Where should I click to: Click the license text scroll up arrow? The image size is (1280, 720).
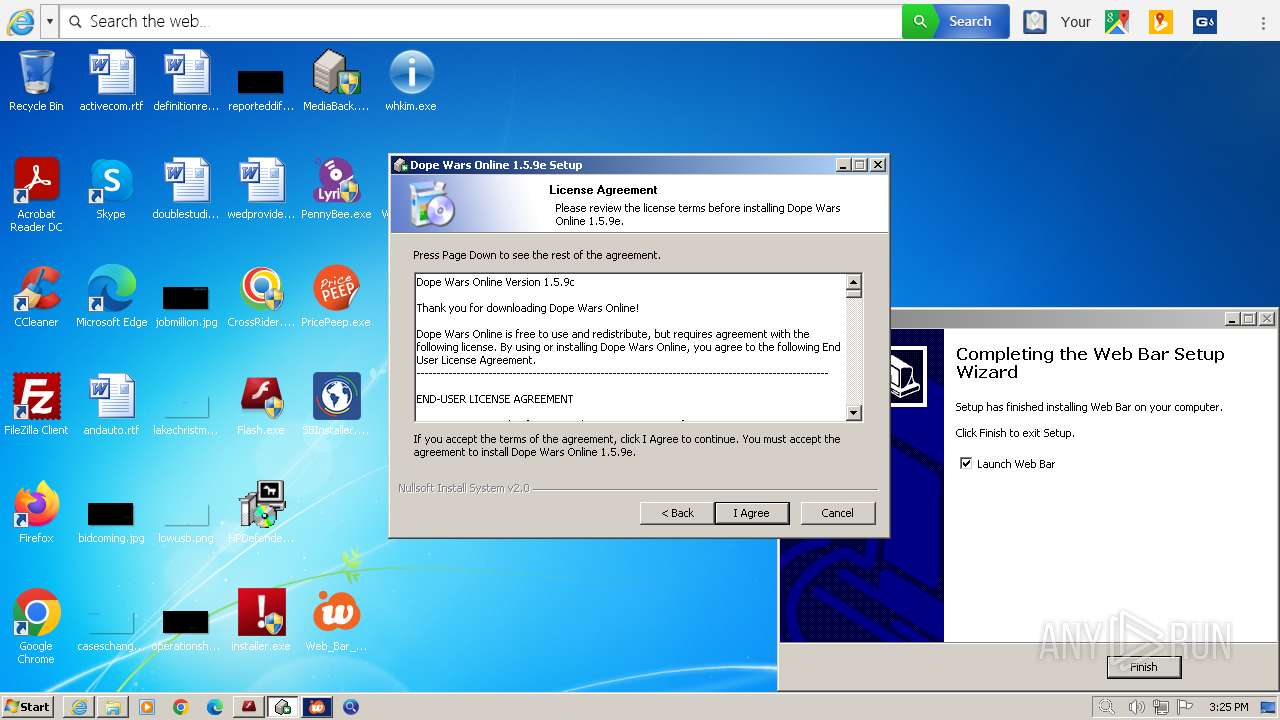[x=853, y=283]
